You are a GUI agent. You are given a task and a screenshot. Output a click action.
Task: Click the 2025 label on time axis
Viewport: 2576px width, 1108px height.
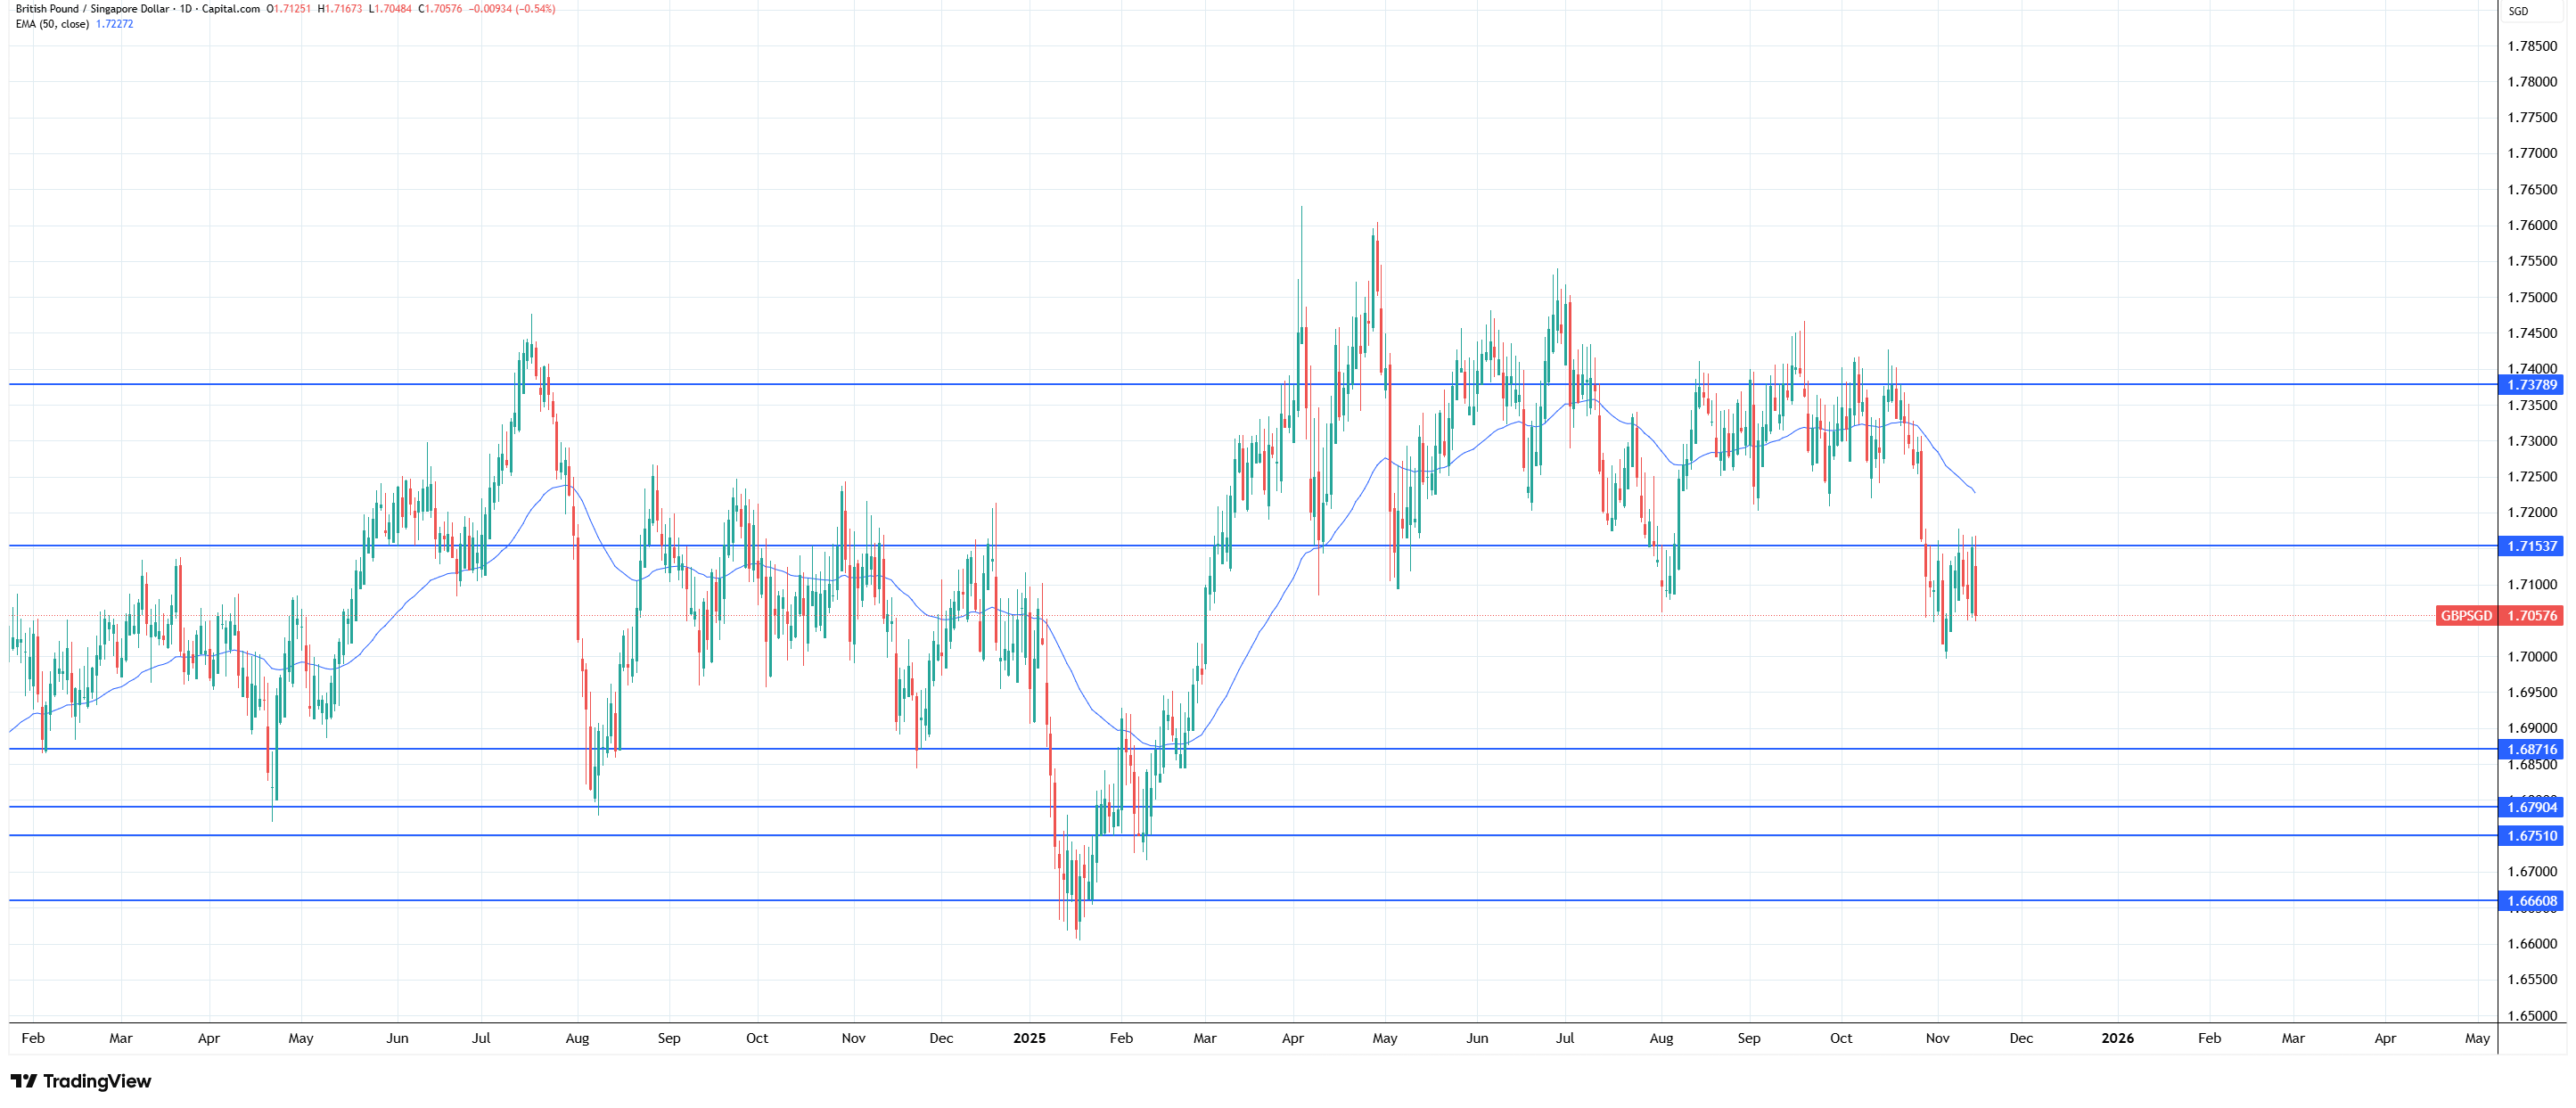click(1029, 1038)
